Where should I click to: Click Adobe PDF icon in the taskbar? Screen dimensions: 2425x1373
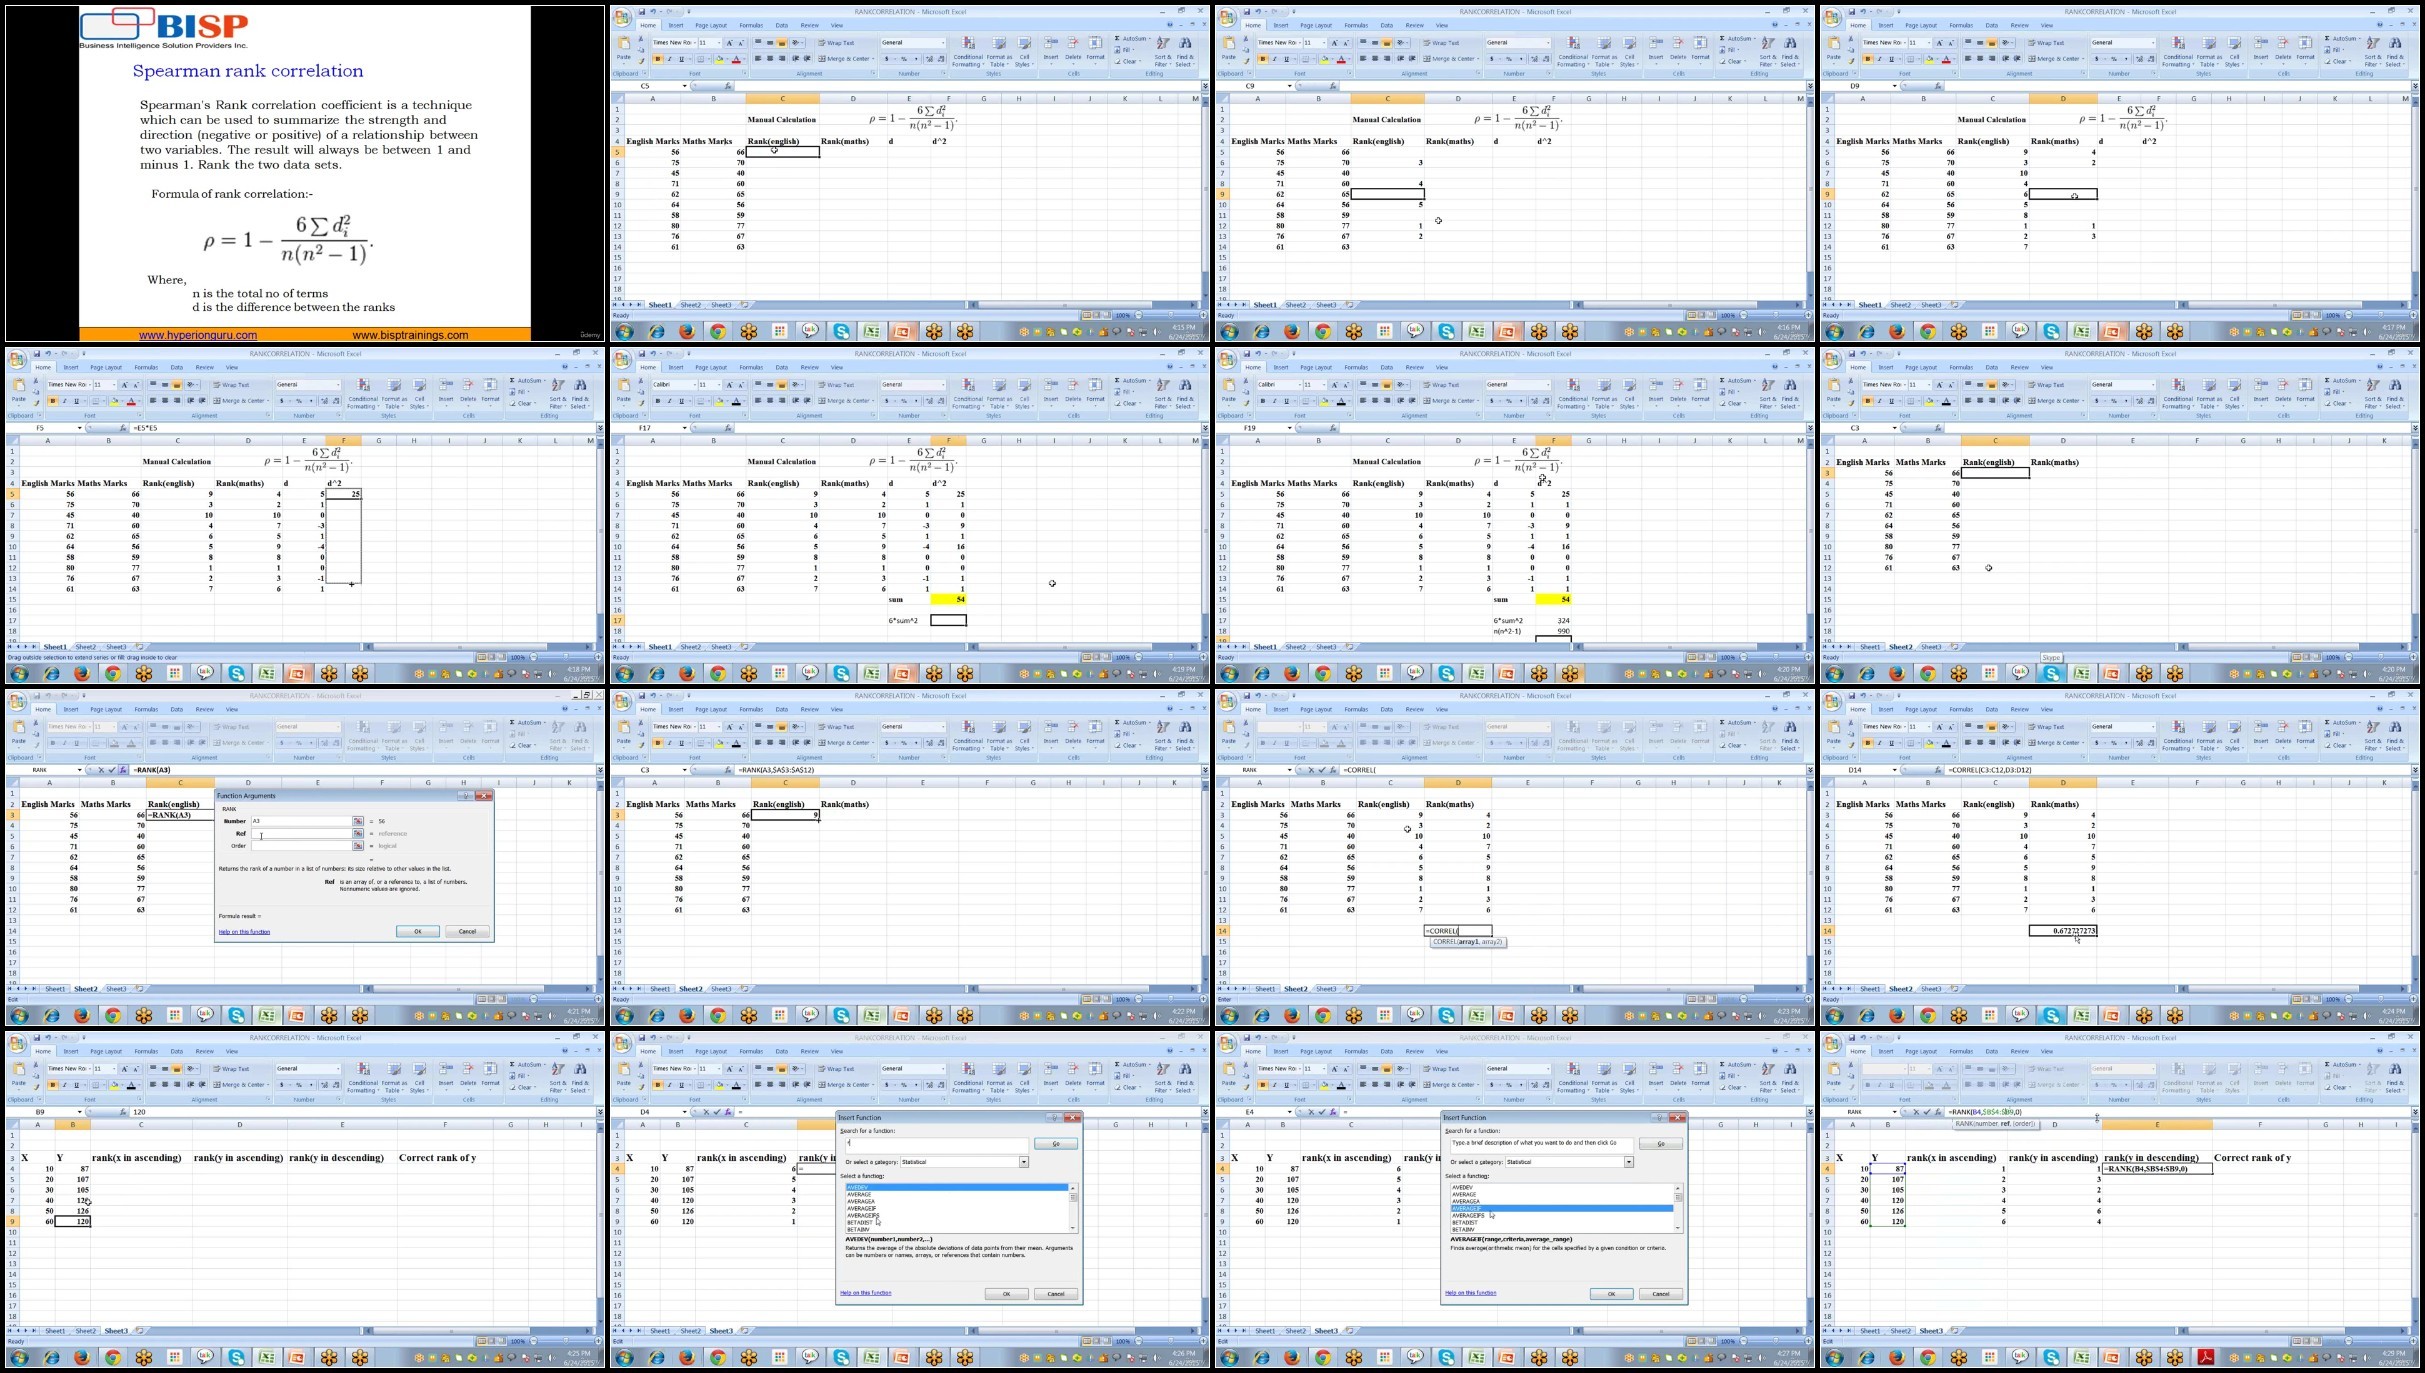(x=2205, y=1357)
